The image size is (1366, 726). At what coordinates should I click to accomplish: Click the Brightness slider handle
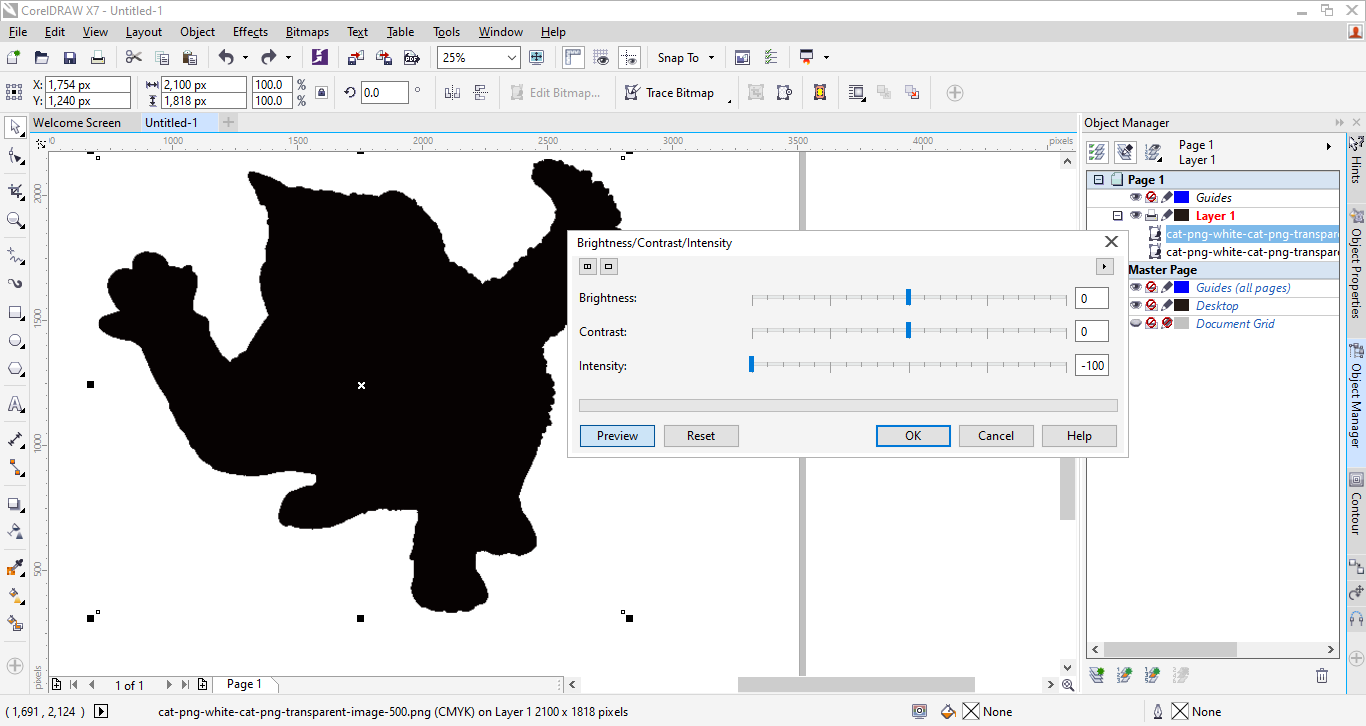coord(908,297)
